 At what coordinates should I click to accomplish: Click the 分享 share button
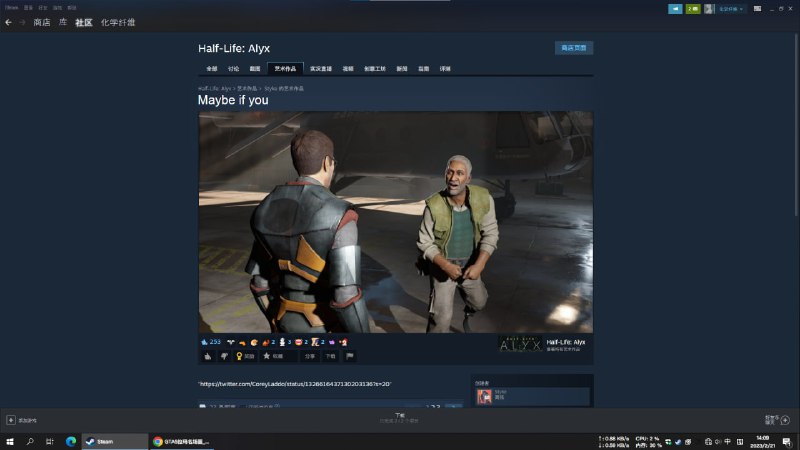click(x=310, y=356)
